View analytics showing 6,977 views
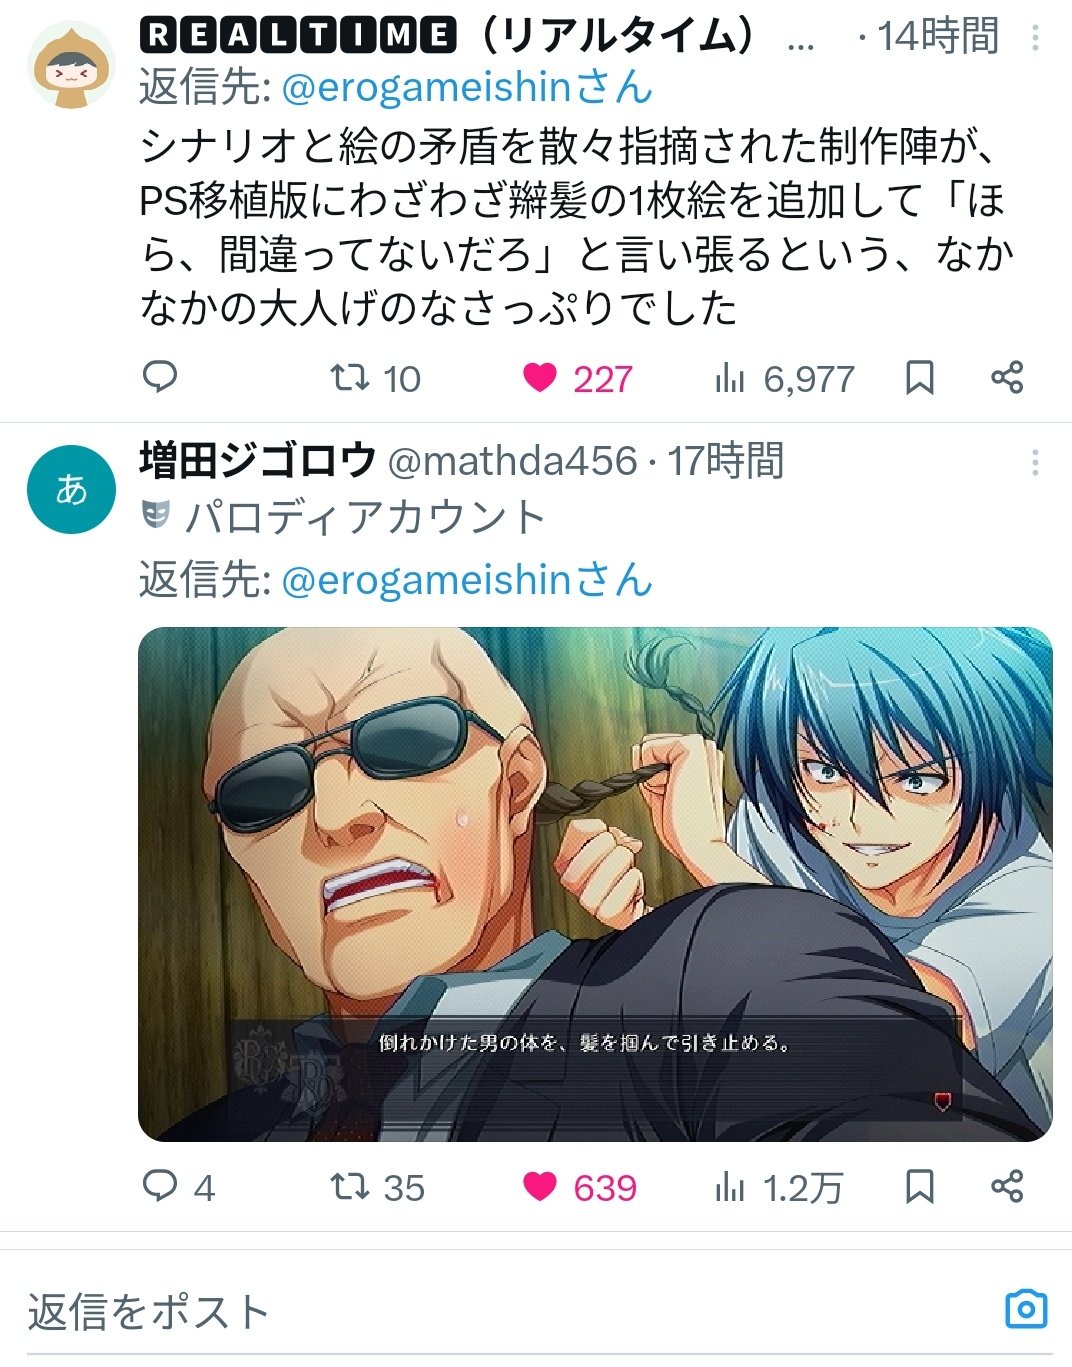Viewport: 1072px width, 1367px height. click(784, 378)
